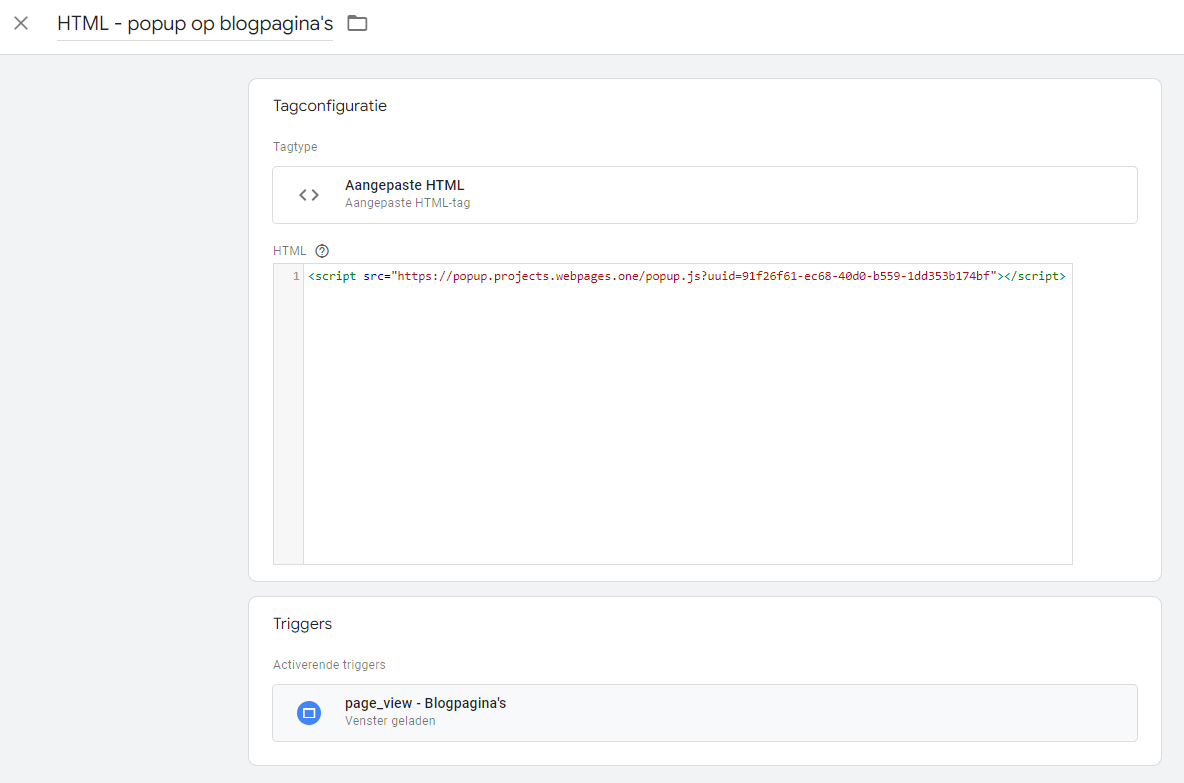This screenshot has width=1184, height=783.
Task: Click the closing </script> tag in editor
Action: click(1036, 276)
